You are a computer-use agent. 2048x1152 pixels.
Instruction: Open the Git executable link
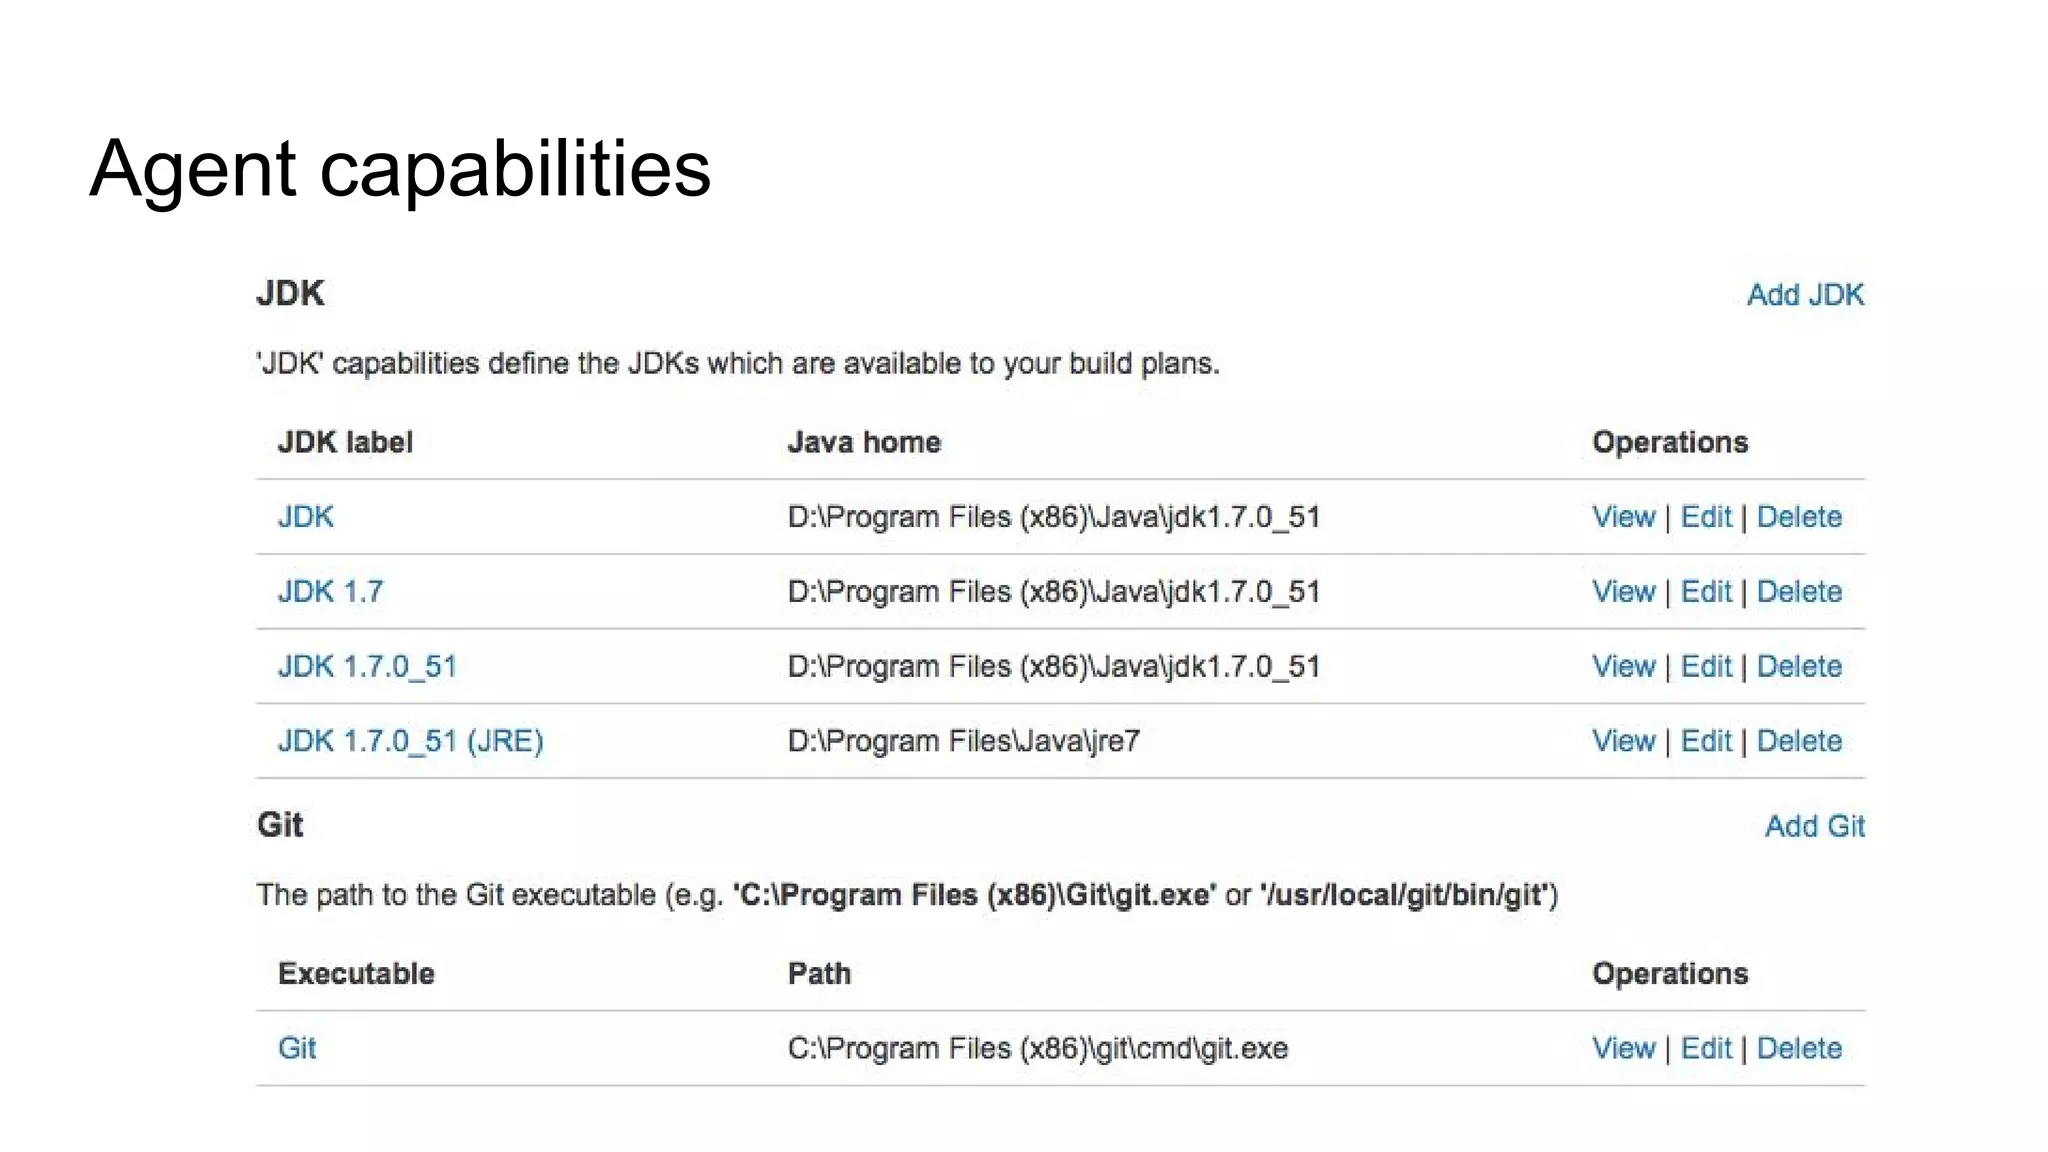[x=297, y=1048]
